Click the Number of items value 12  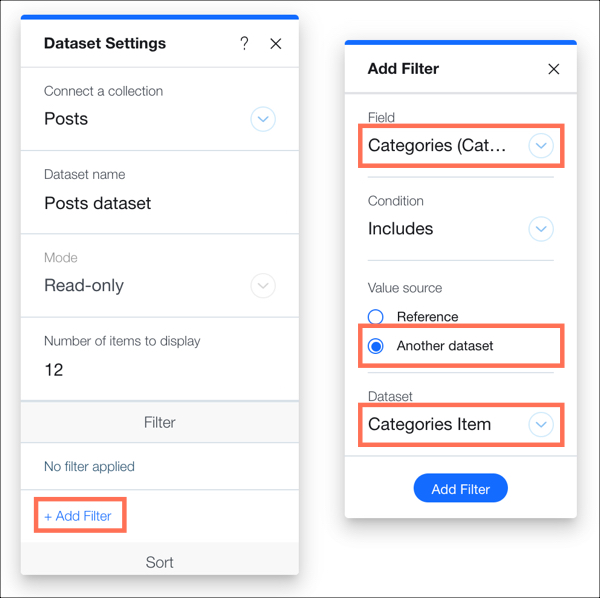pyautogui.click(x=54, y=370)
